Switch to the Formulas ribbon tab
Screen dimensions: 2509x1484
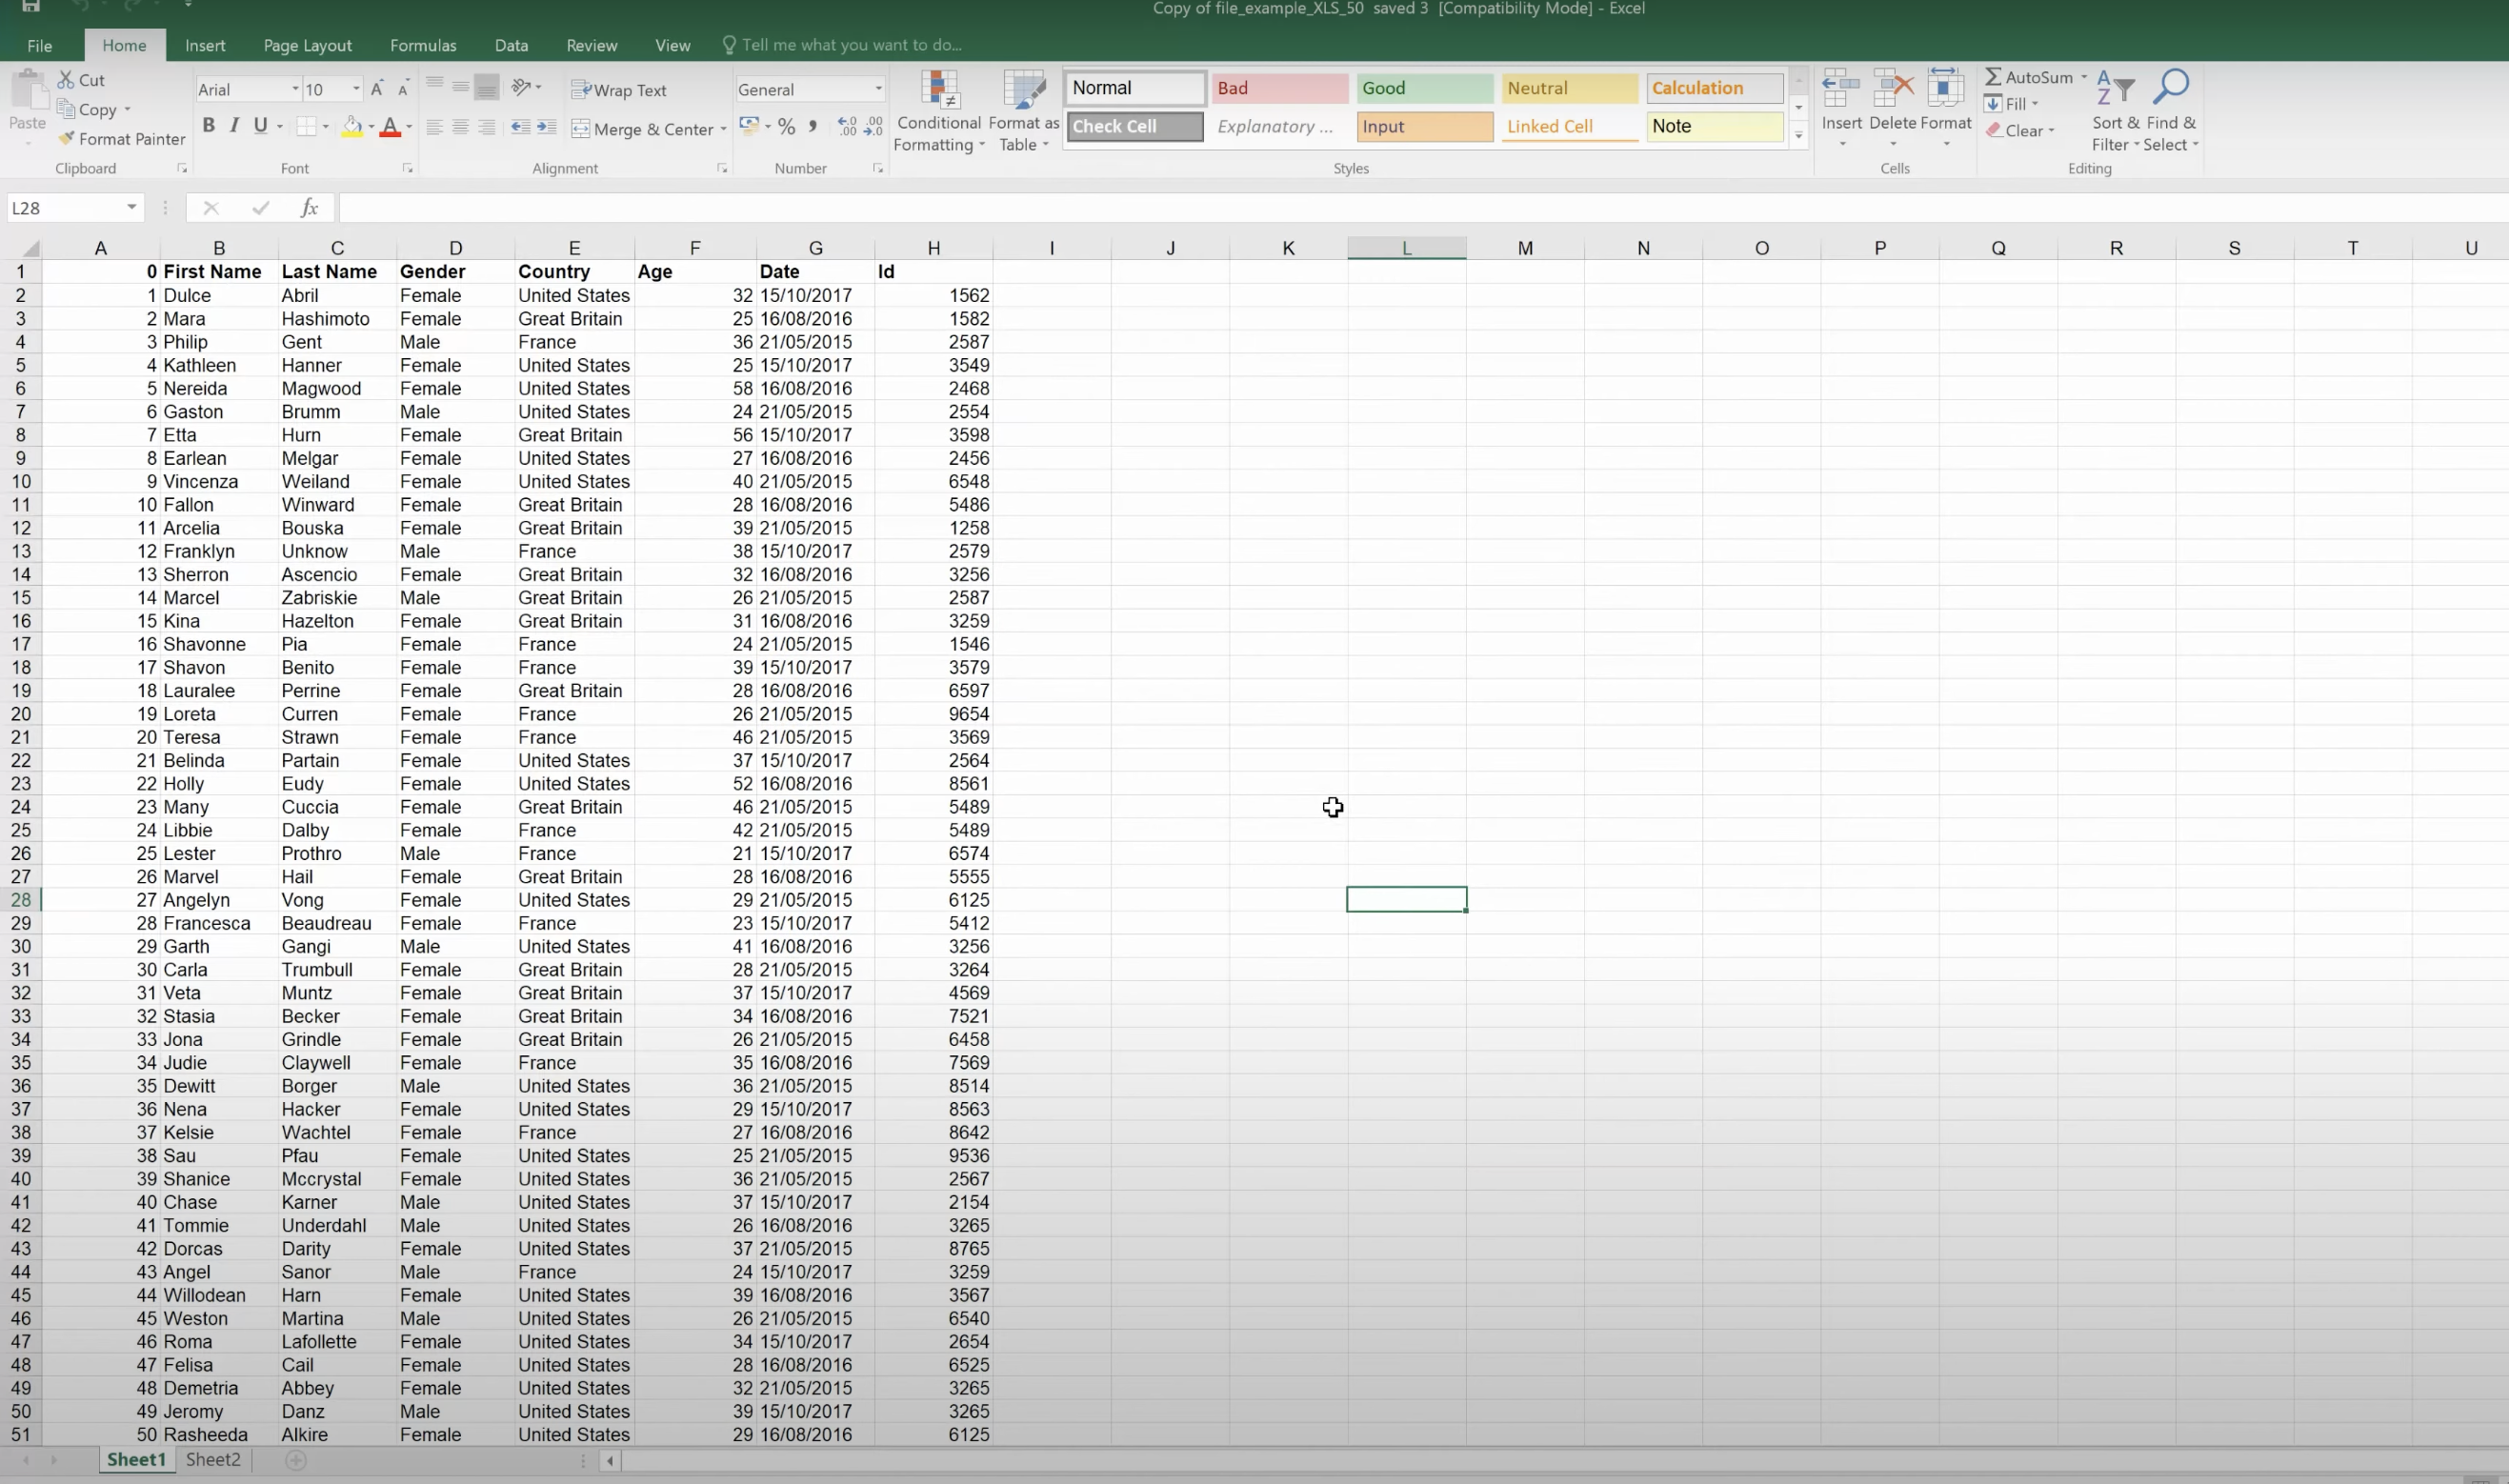pos(423,45)
